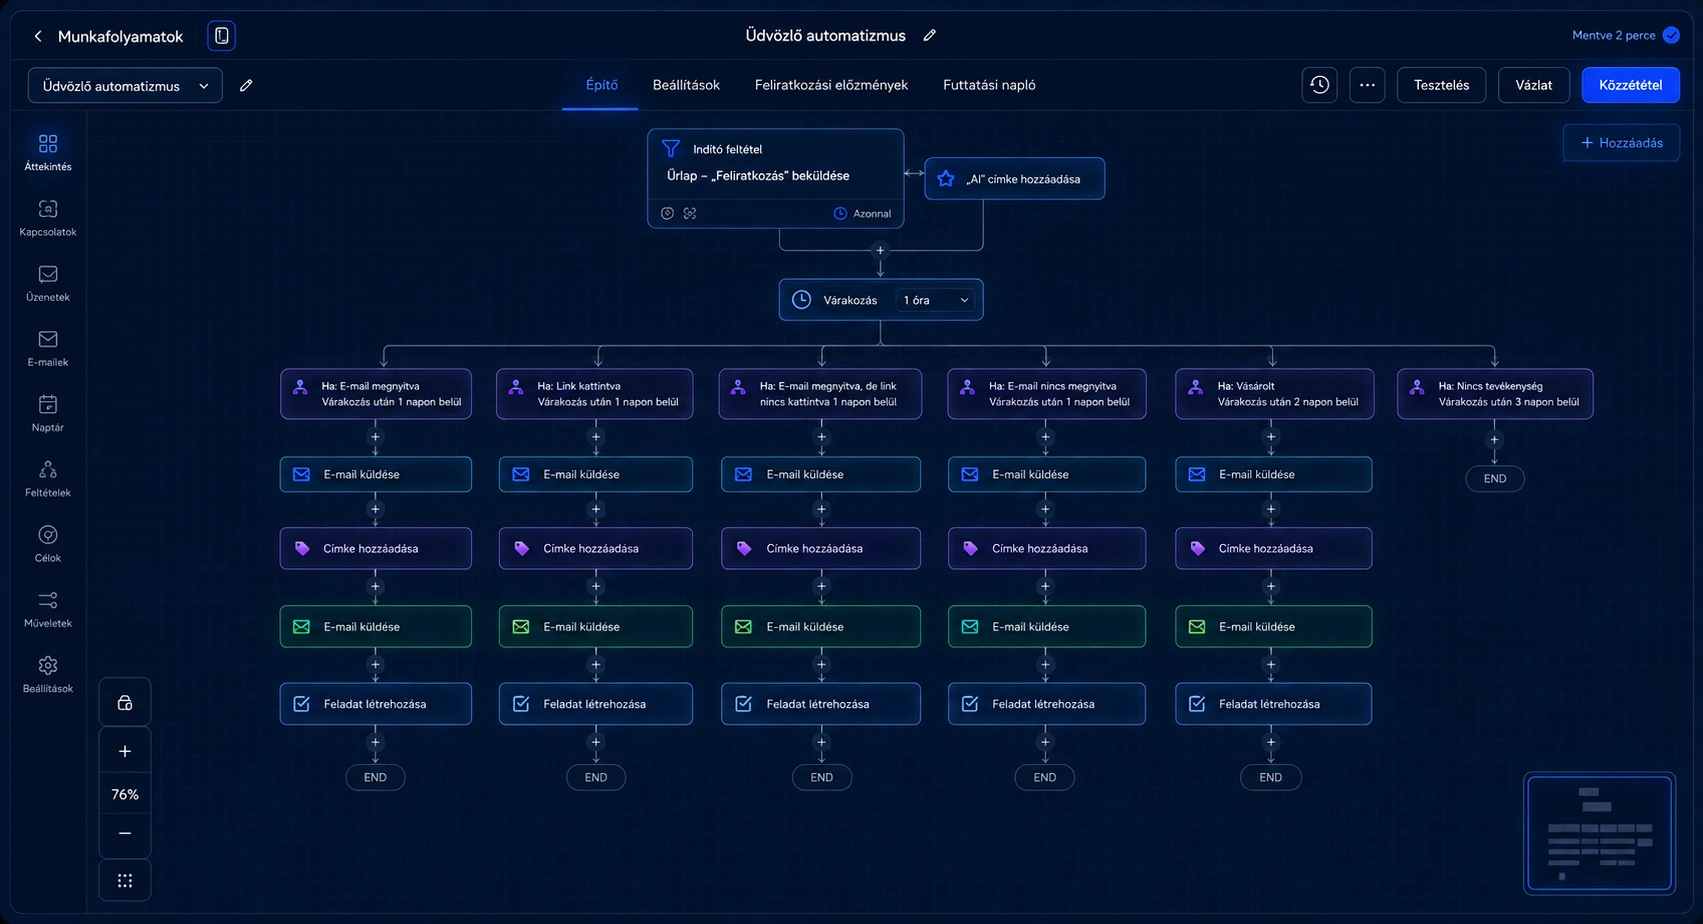Click the Mentve saved checkmark icon
This screenshot has width=1703, height=924.
pyautogui.click(x=1671, y=35)
